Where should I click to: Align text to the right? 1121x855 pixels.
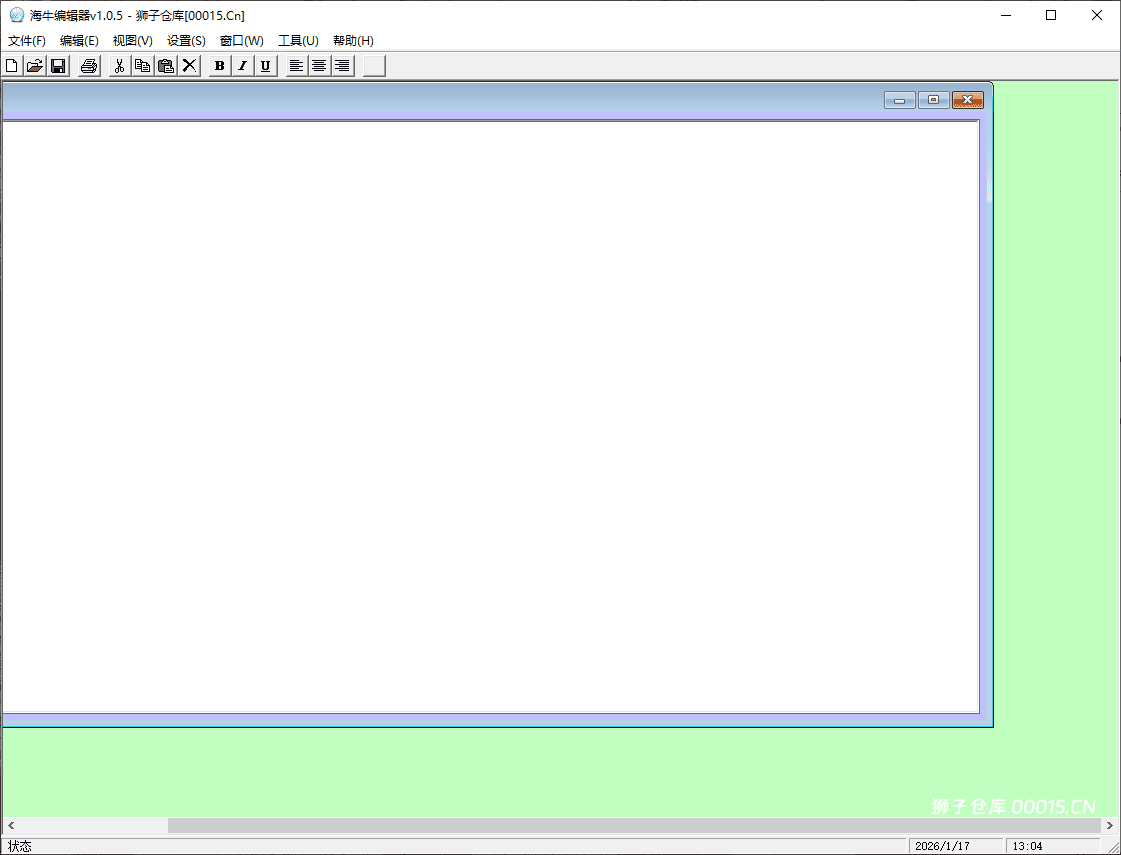(342, 66)
